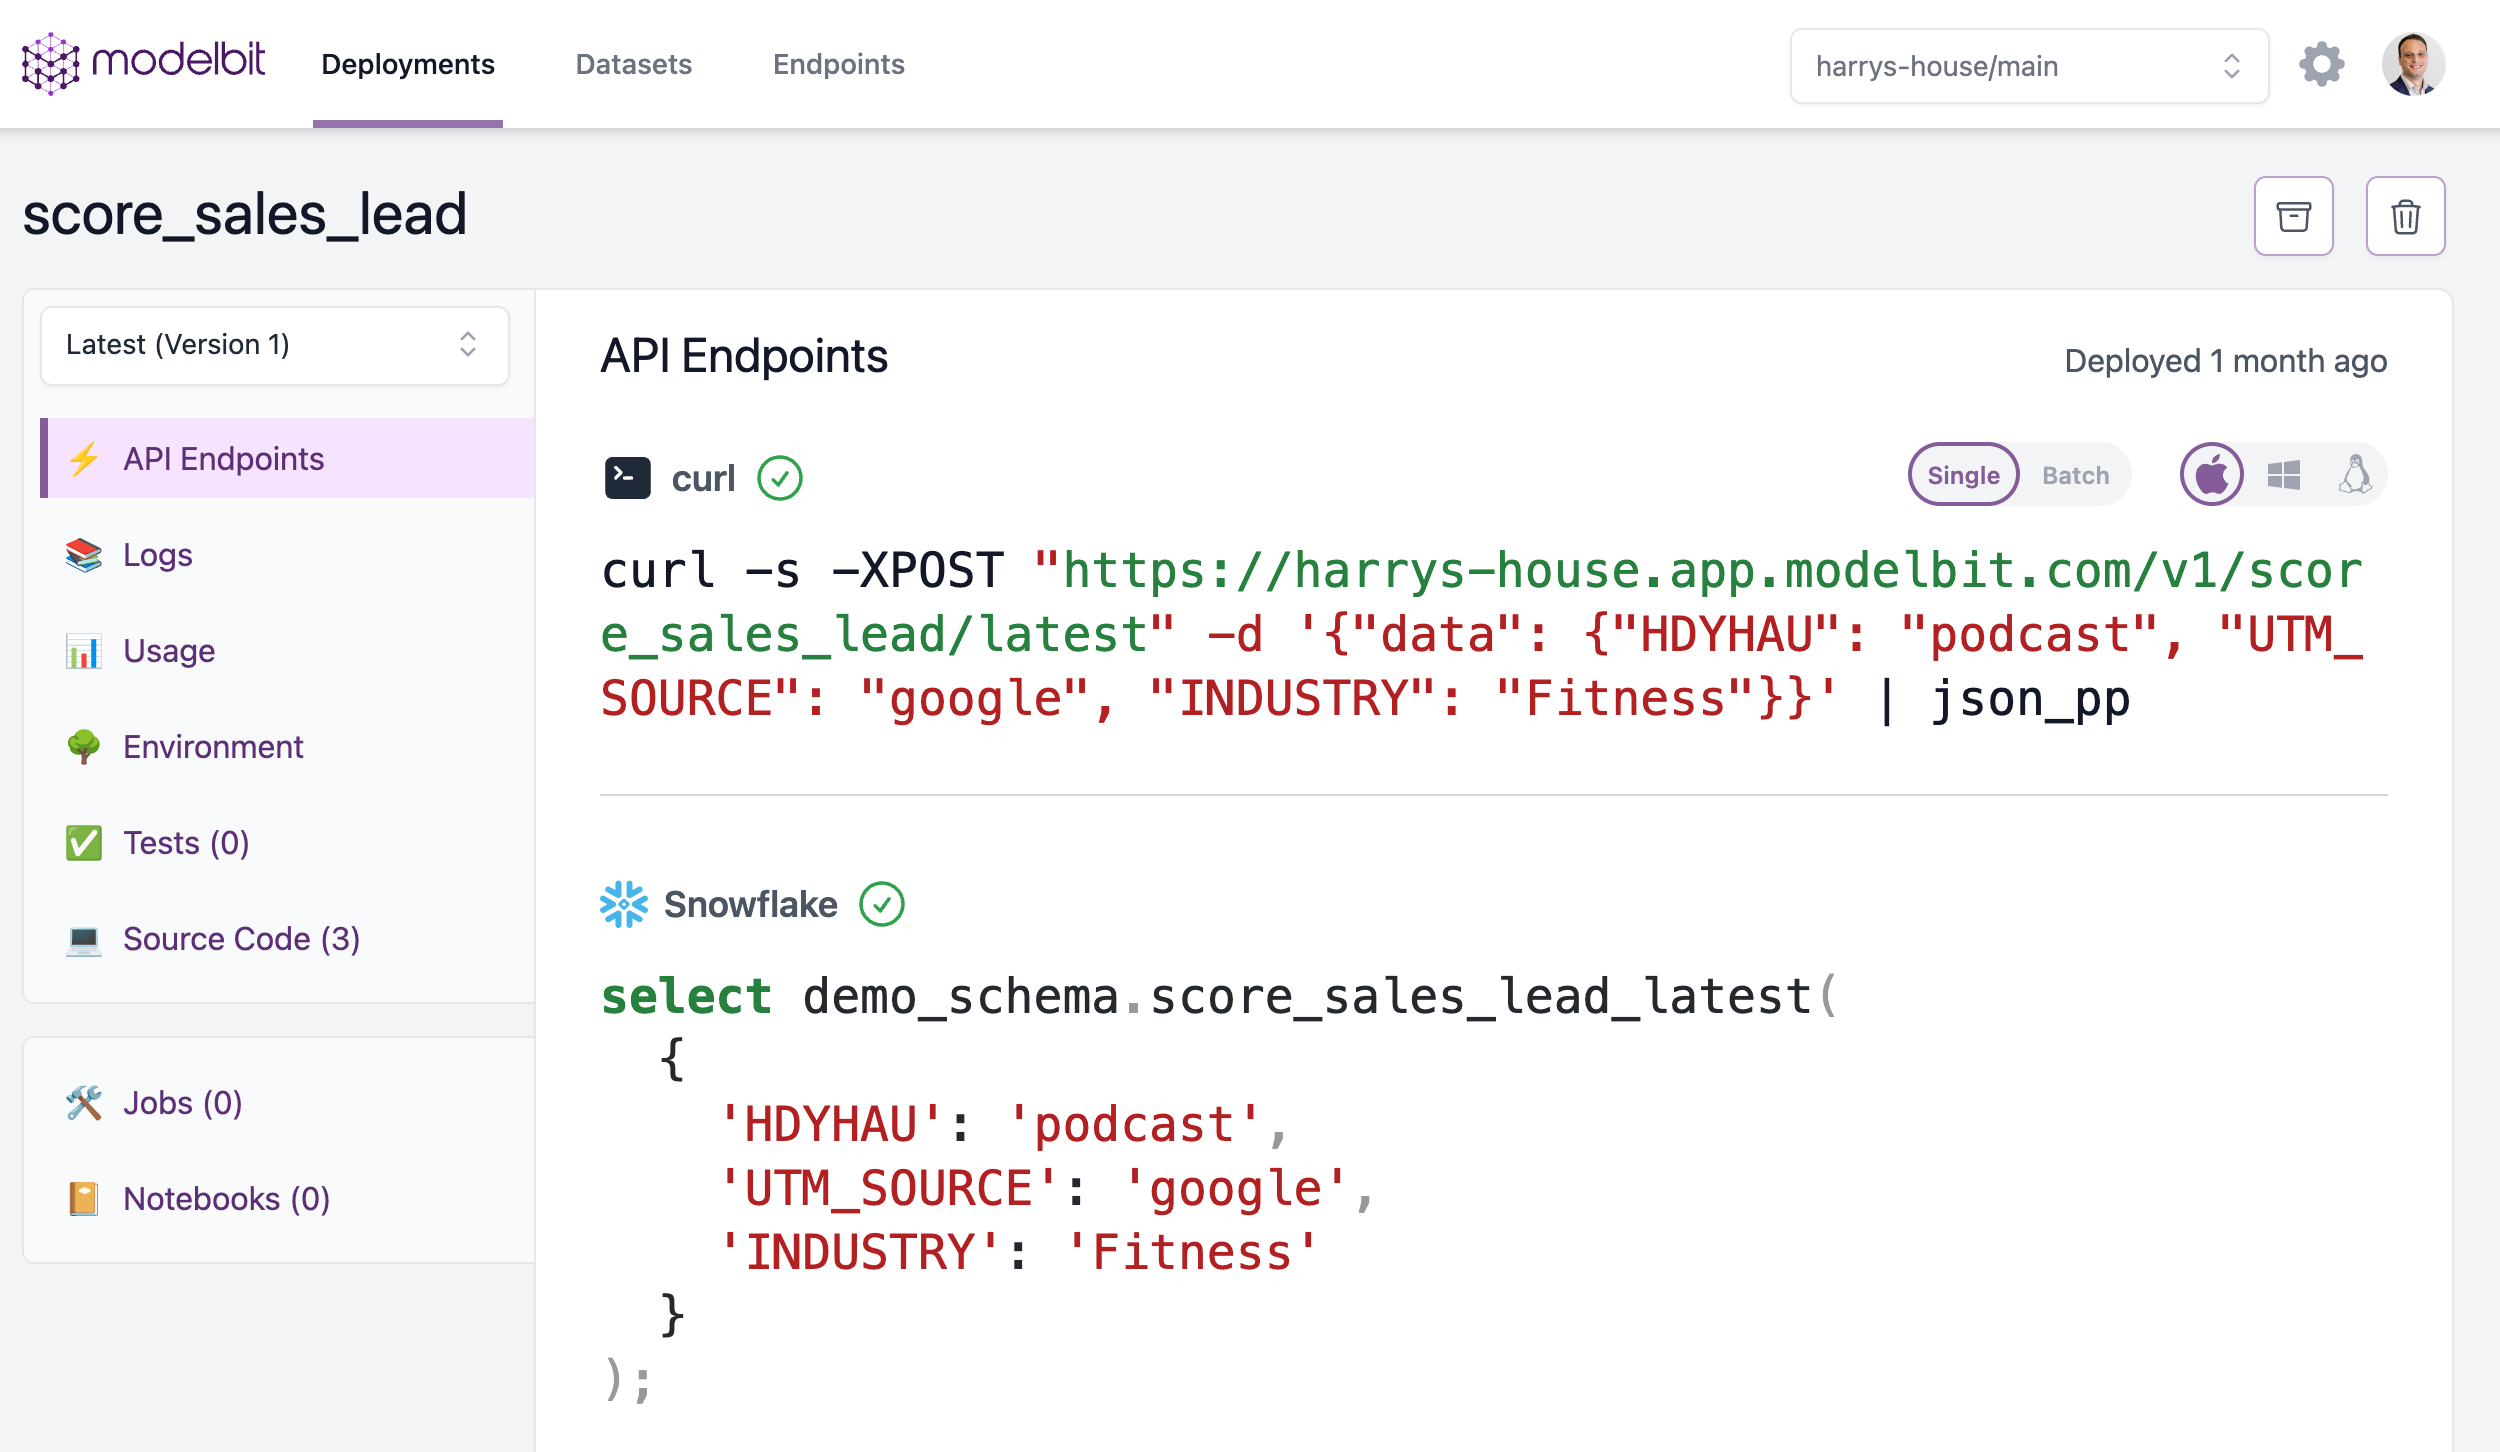Open Tests (0) from the sidebar
The width and height of the screenshot is (2500, 1452).
click(186, 843)
